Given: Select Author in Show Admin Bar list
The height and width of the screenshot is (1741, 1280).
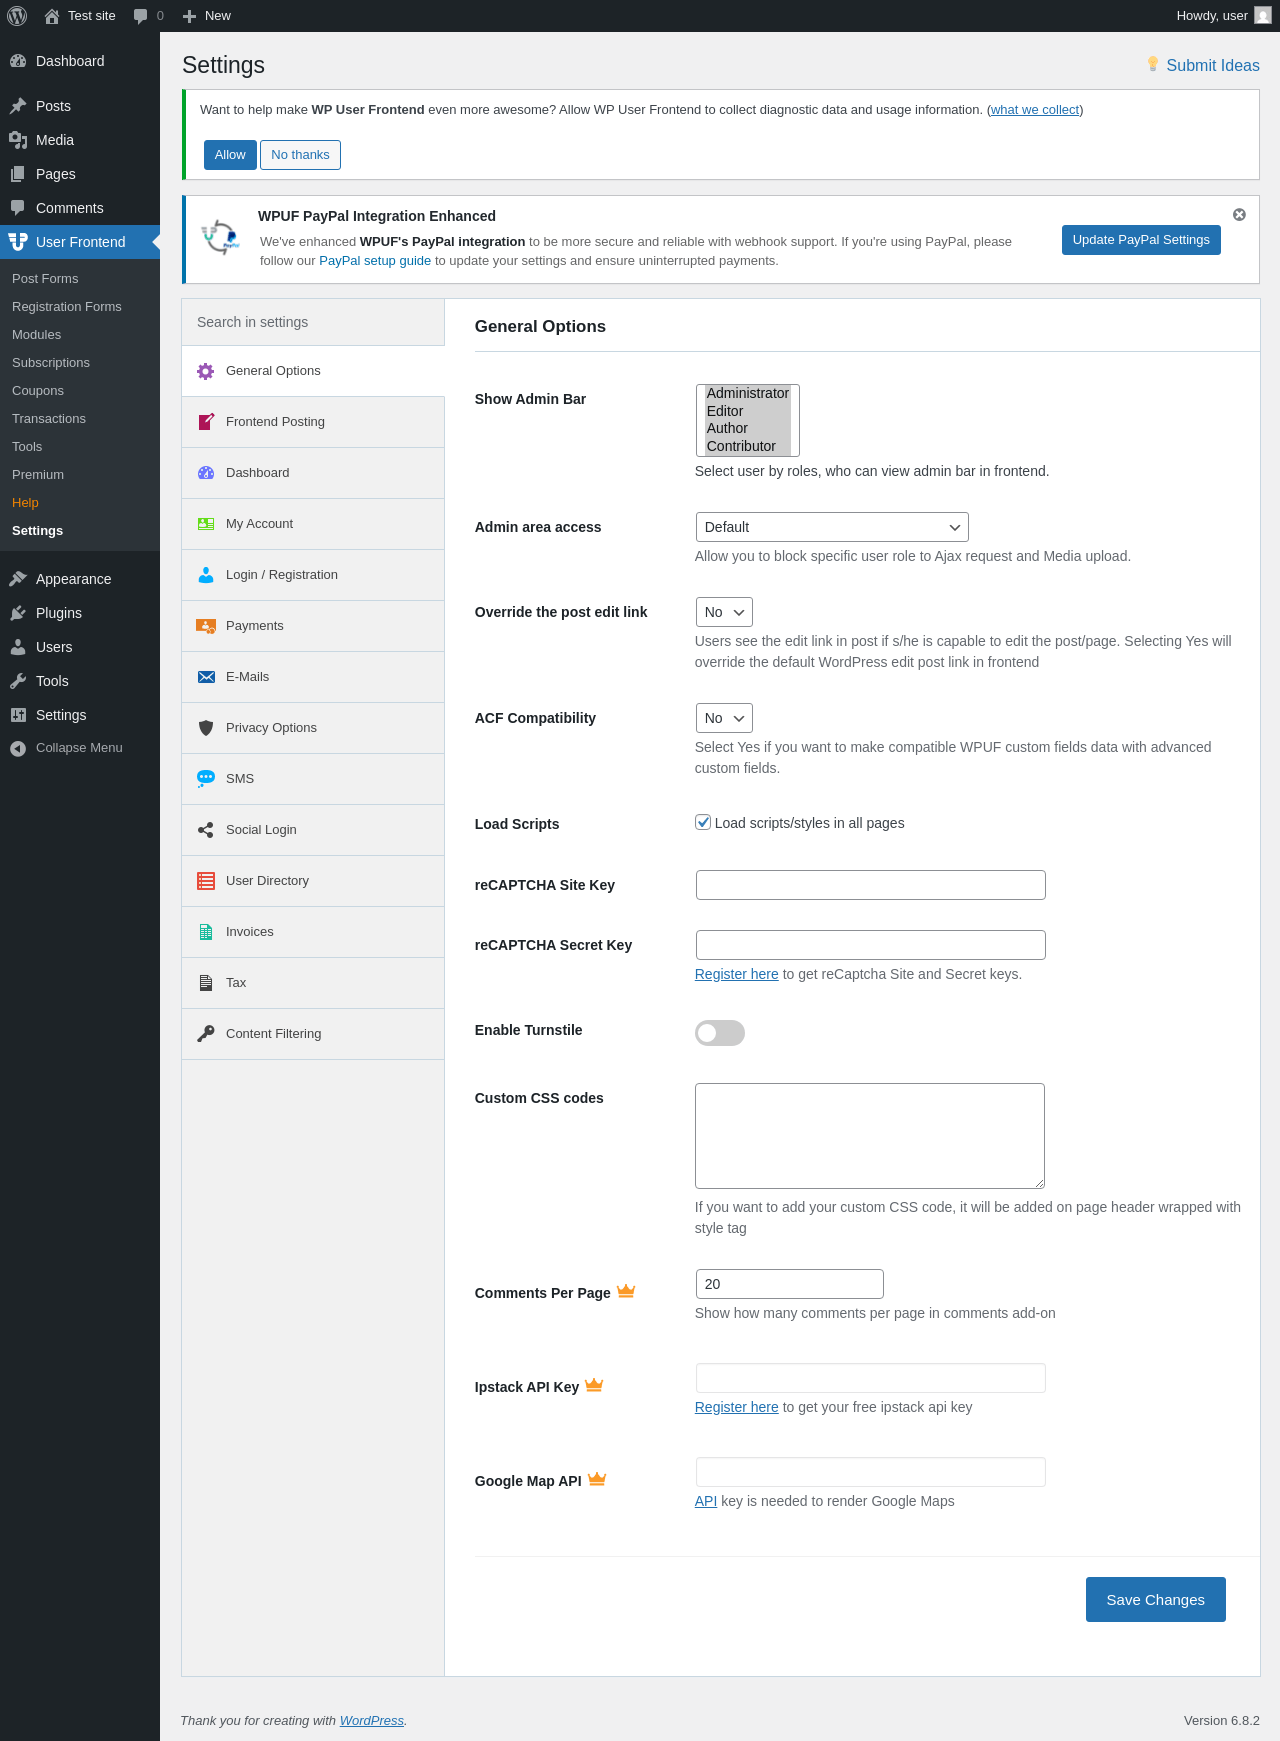Looking at the screenshot, I should (747, 428).
